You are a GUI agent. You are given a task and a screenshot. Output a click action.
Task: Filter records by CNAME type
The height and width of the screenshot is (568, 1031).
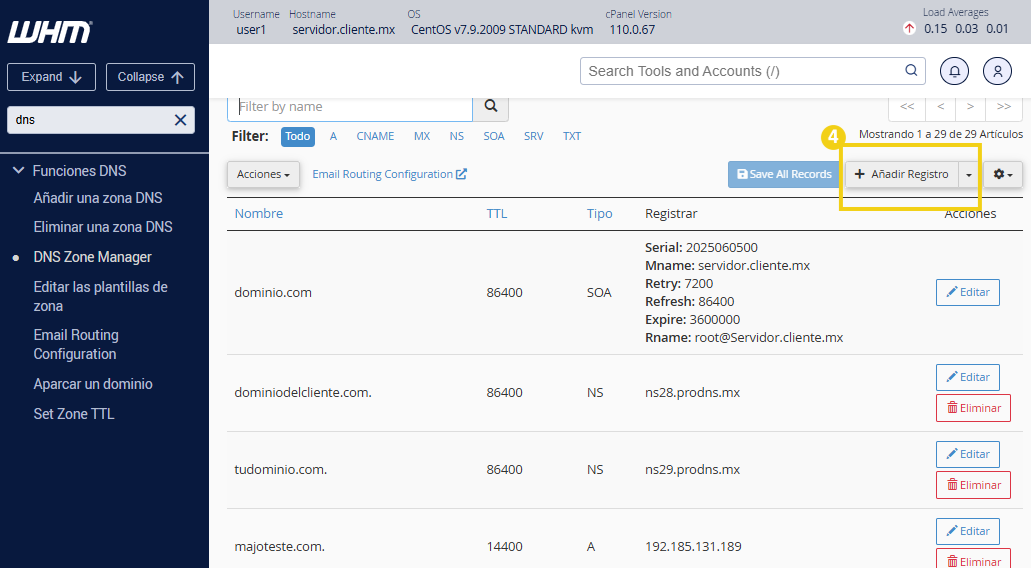pyautogui.click(x=375, y=136)
